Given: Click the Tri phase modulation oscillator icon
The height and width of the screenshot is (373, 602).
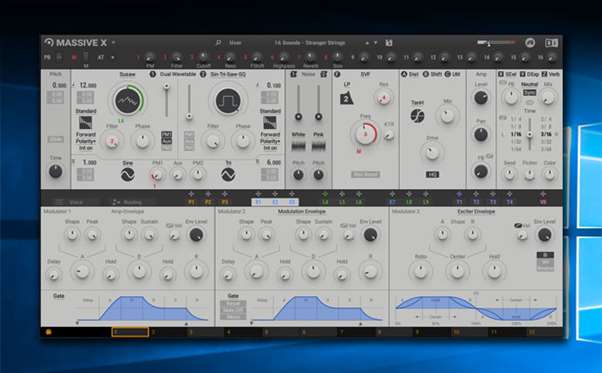Looking at the screenshot, I should (228, 175).
